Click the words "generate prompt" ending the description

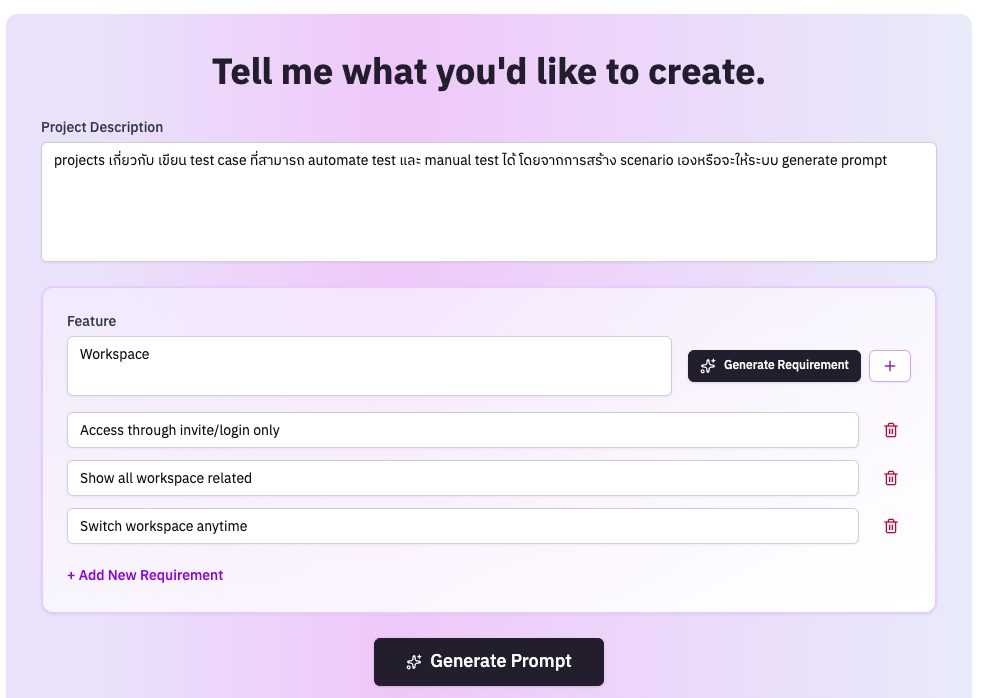click(x=834, y=160)
